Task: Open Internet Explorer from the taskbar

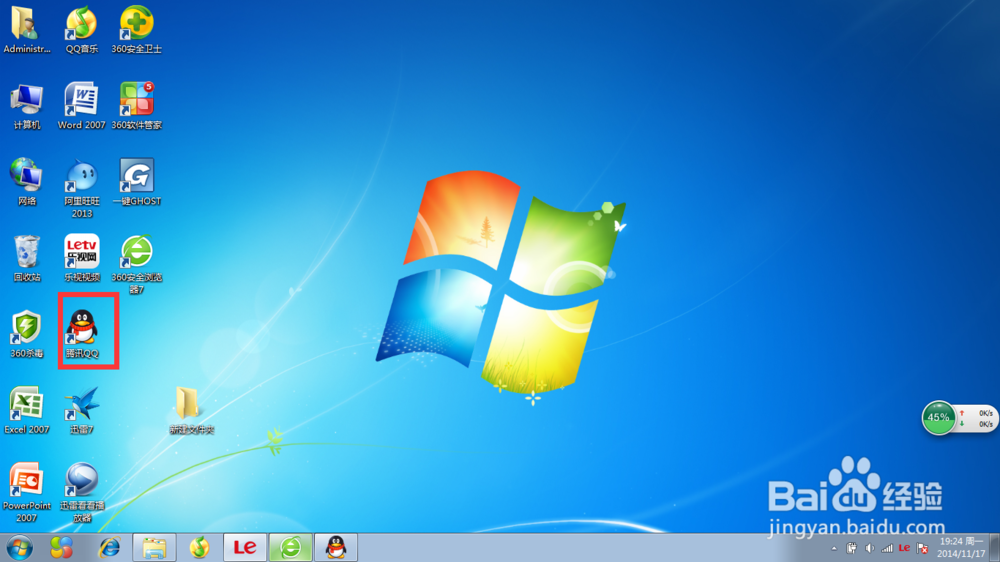Action: coord(109,547)
